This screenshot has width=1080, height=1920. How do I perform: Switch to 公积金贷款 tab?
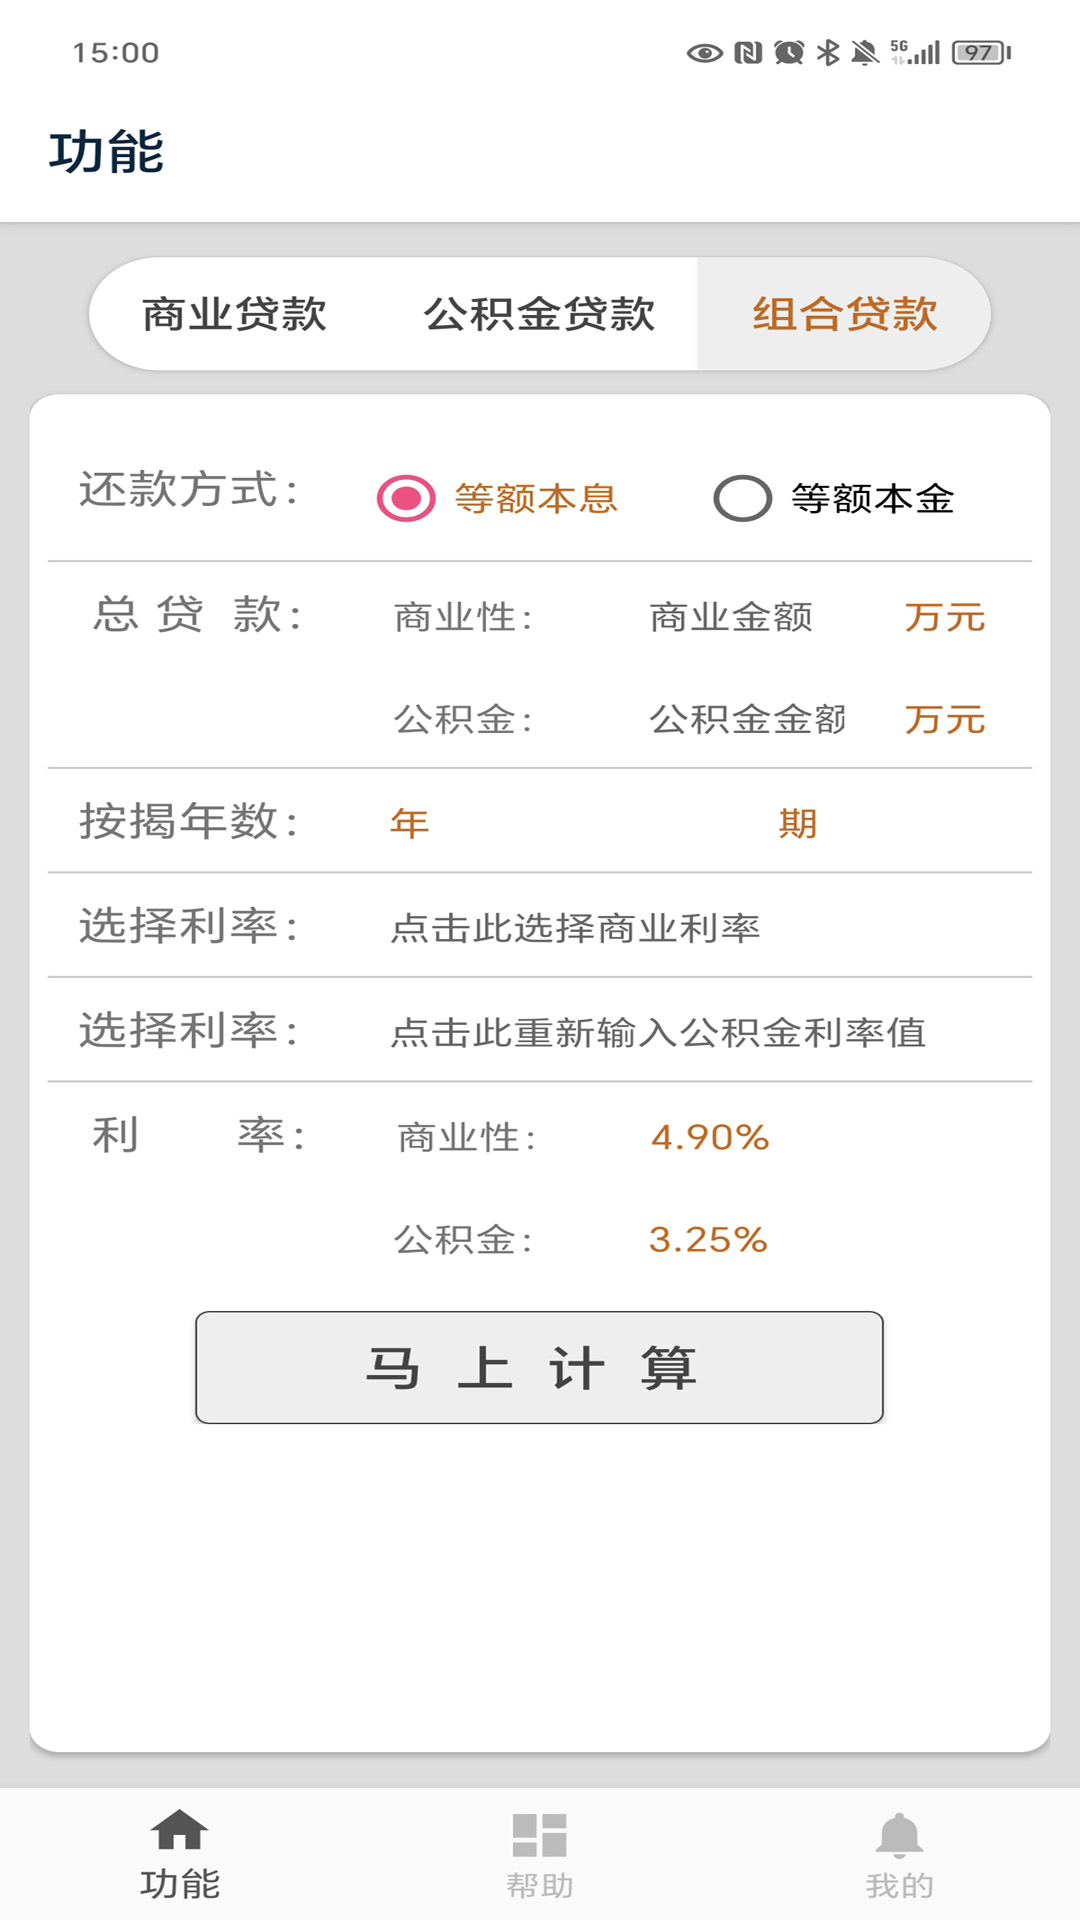539,314
